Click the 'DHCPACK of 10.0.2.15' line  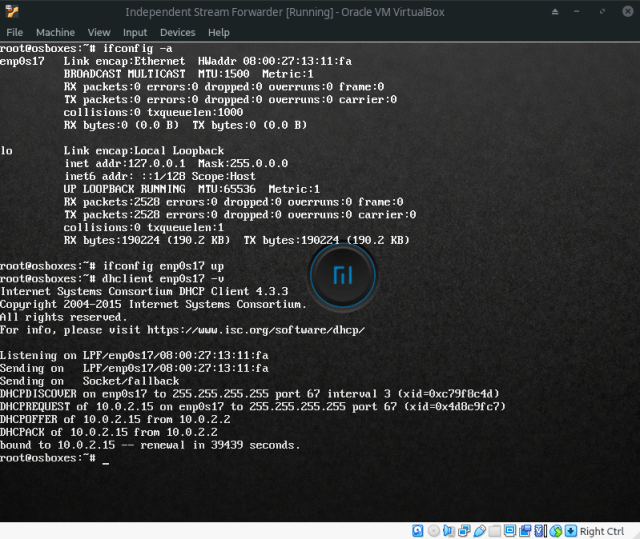(x=109, y=432)
